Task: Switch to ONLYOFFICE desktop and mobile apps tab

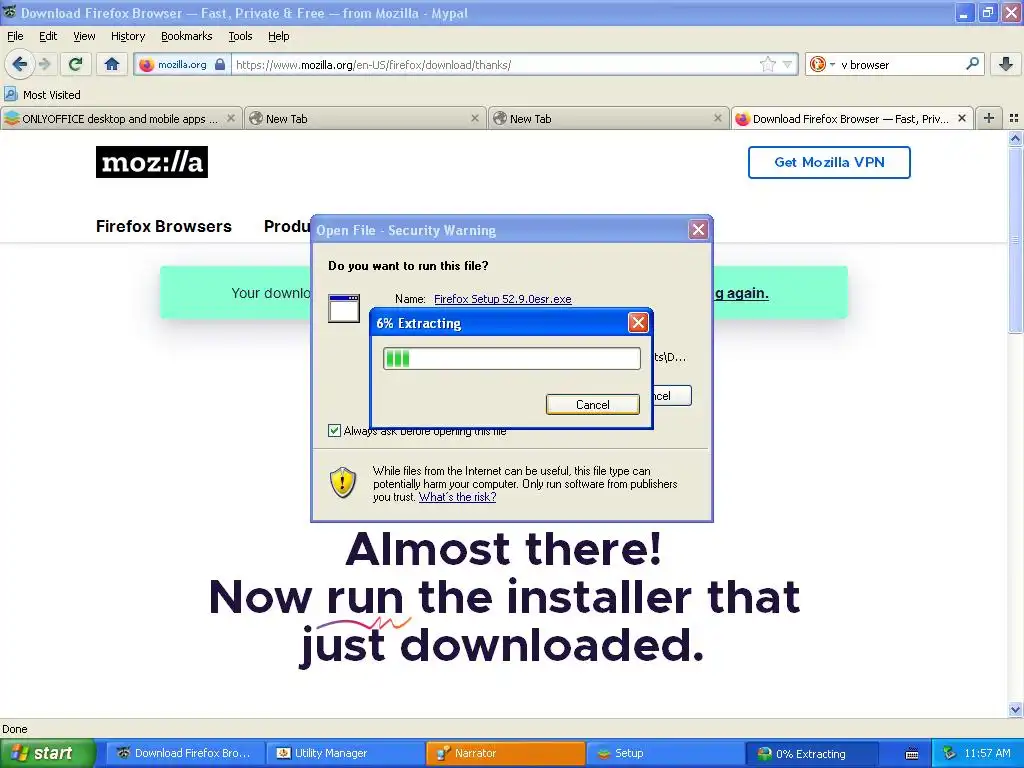Action: (x=121, y=119)
